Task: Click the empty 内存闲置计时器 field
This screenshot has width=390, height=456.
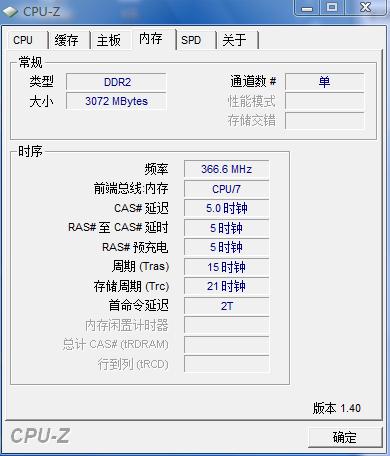Action: pos(226,325)
